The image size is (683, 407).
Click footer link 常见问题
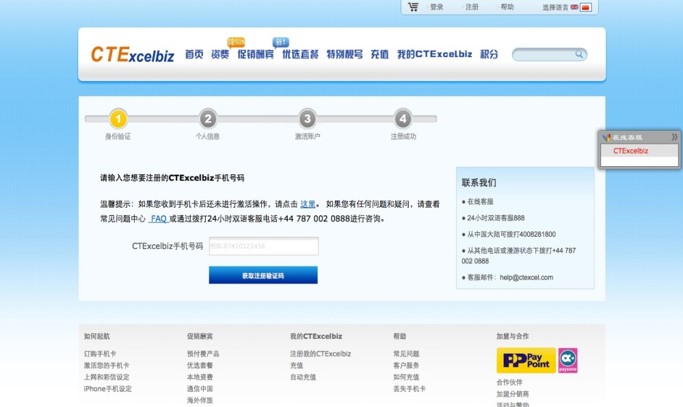pos(406,354)
